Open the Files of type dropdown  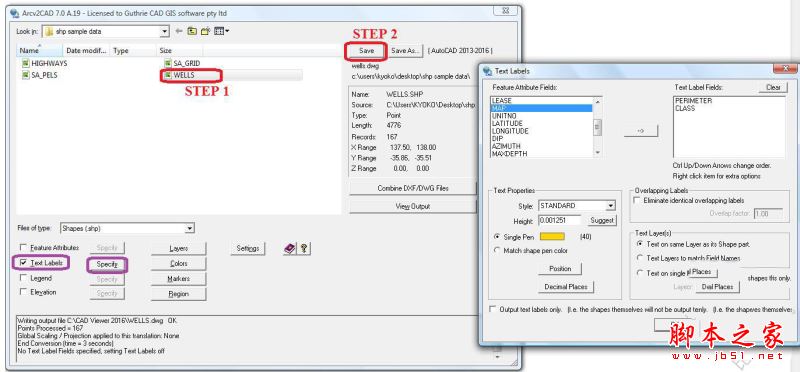(190, 228)
